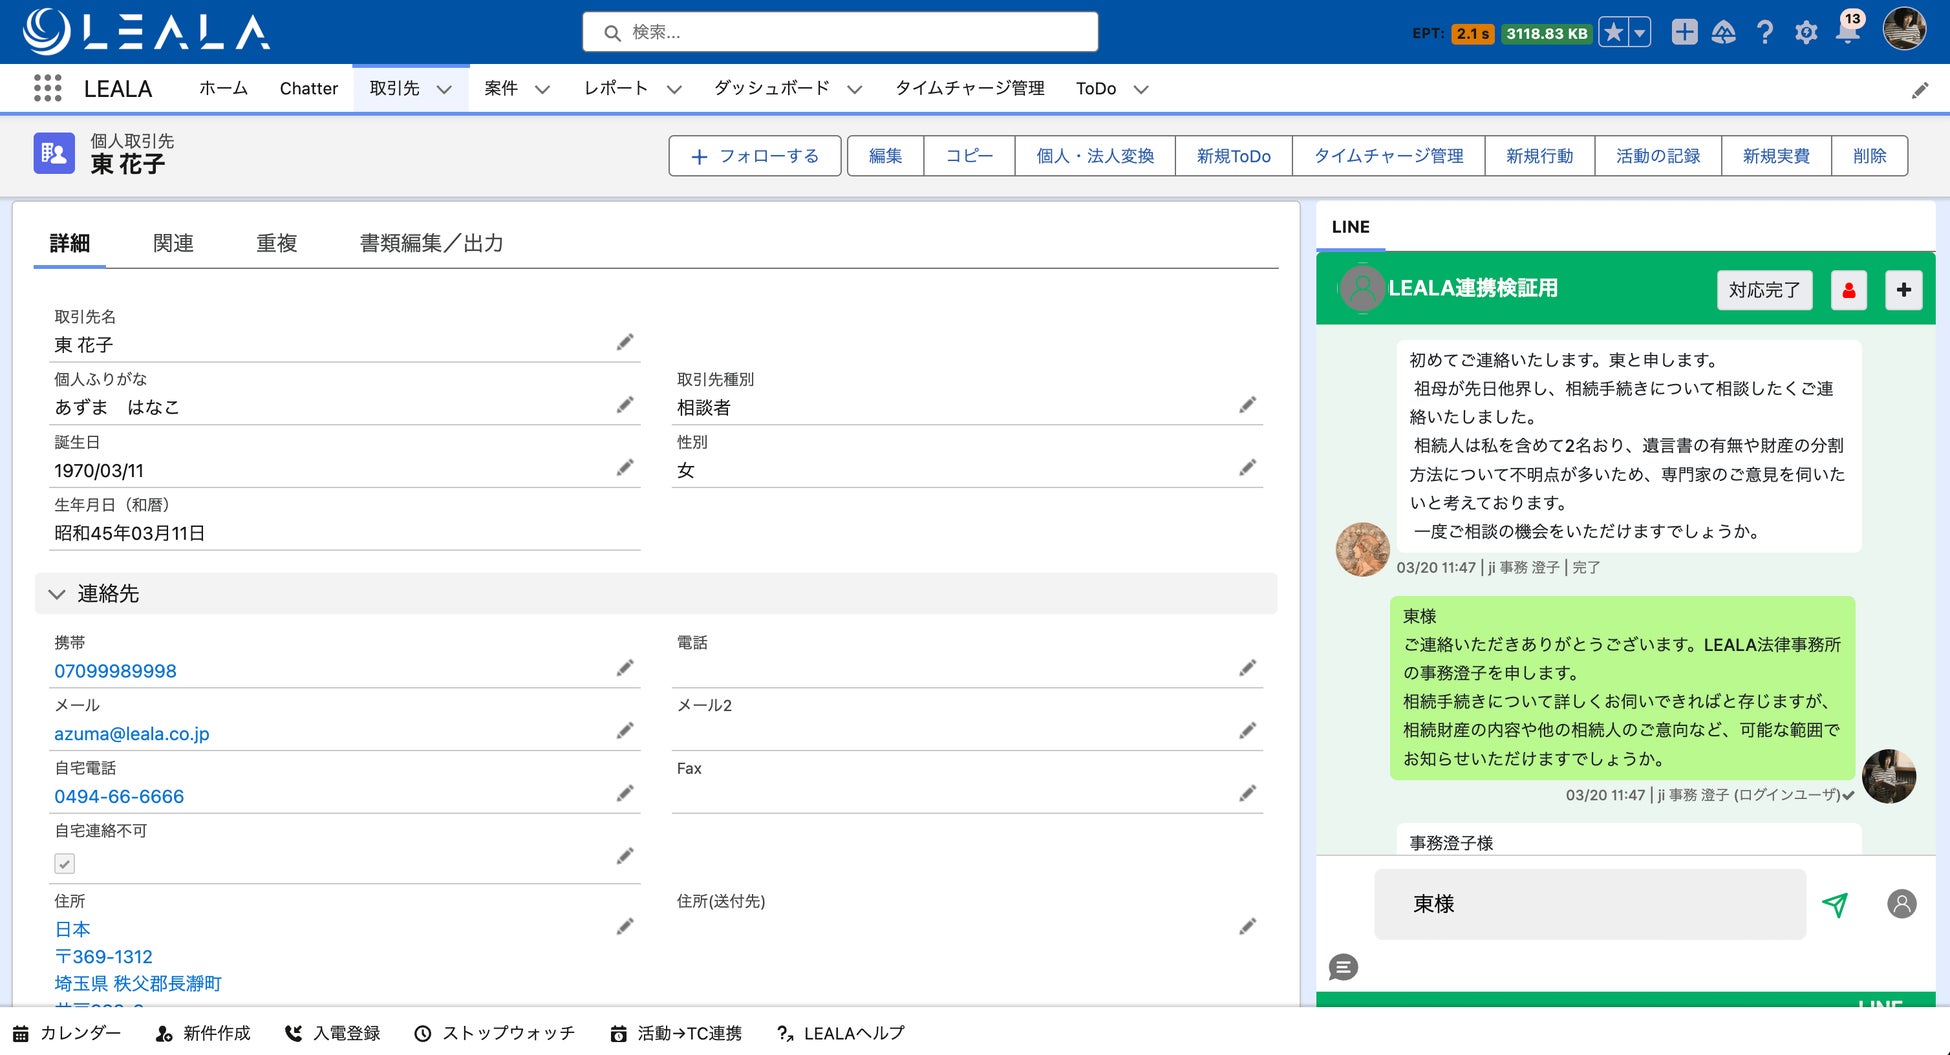Toggle the 自宅連絡不可 checkbox

(x=64, y=863)
